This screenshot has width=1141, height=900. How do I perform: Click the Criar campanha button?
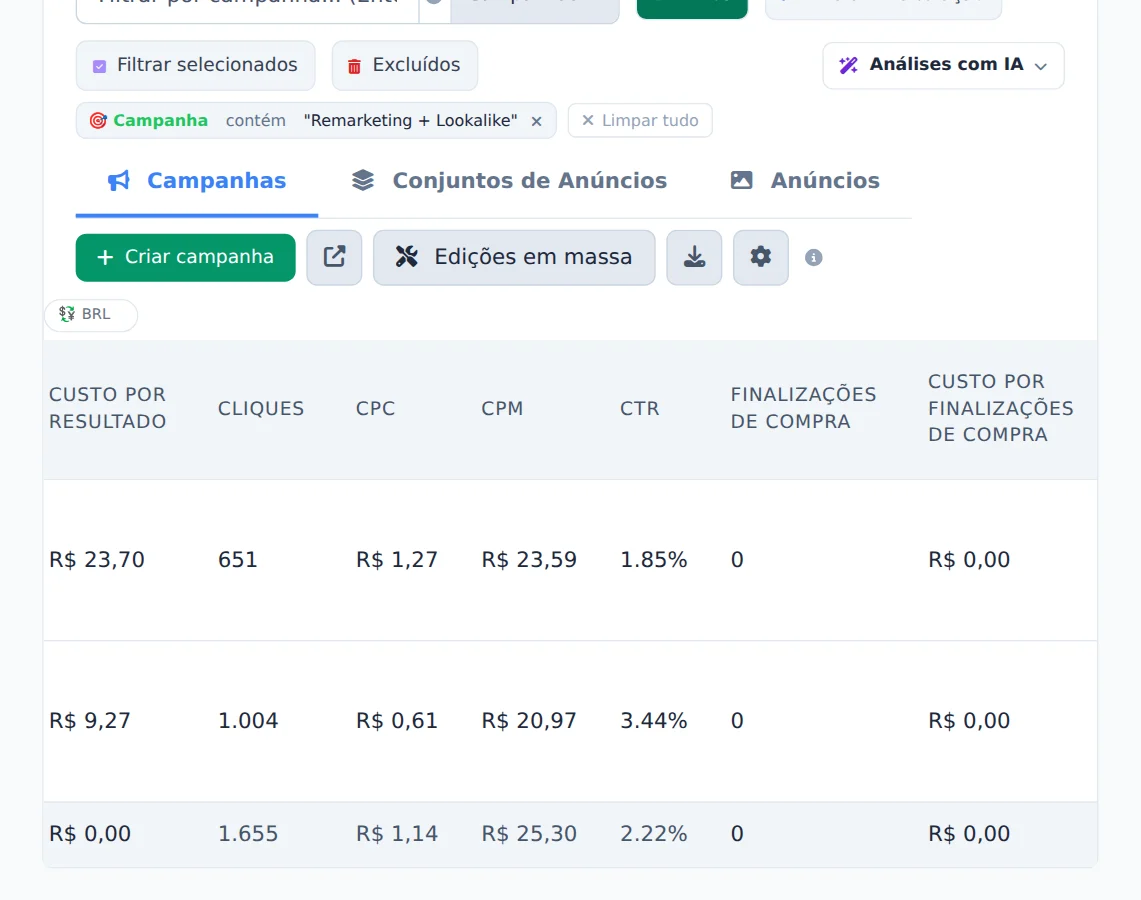coord(186,258)
